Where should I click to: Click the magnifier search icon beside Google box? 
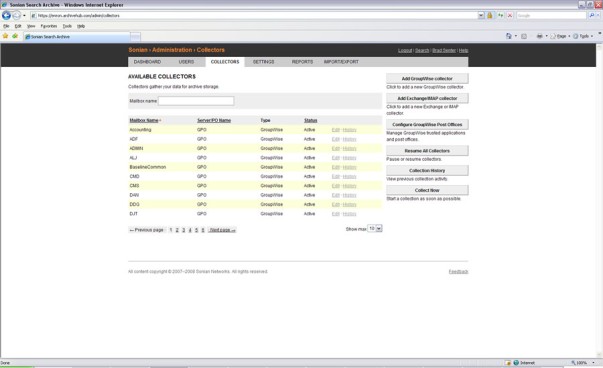click(x=591, y=15)
